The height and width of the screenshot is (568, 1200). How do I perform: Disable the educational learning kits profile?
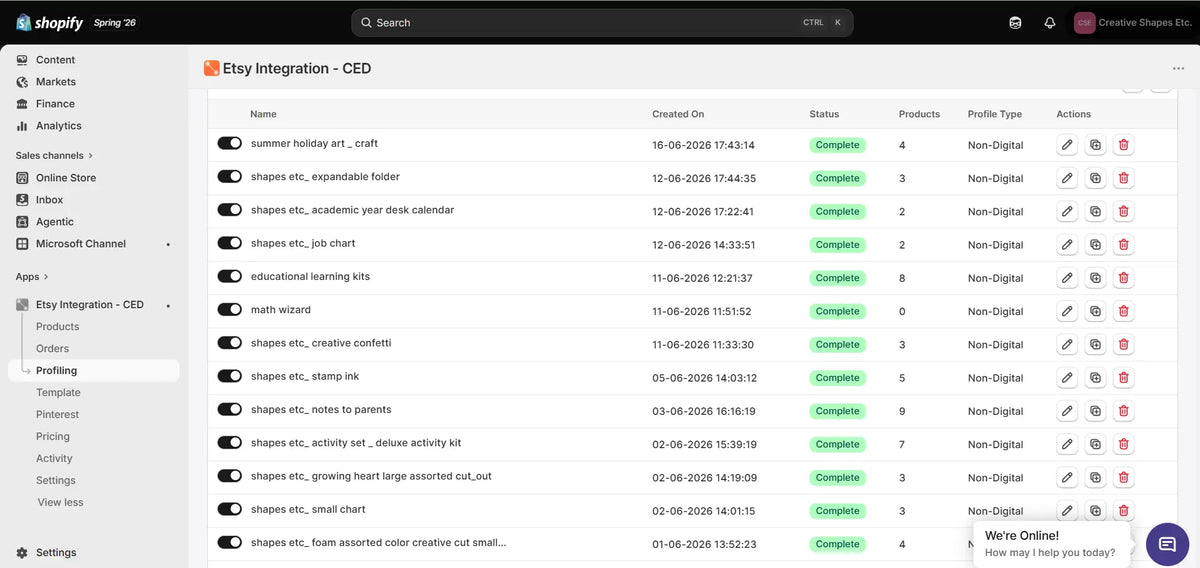(x=230, y=276)
